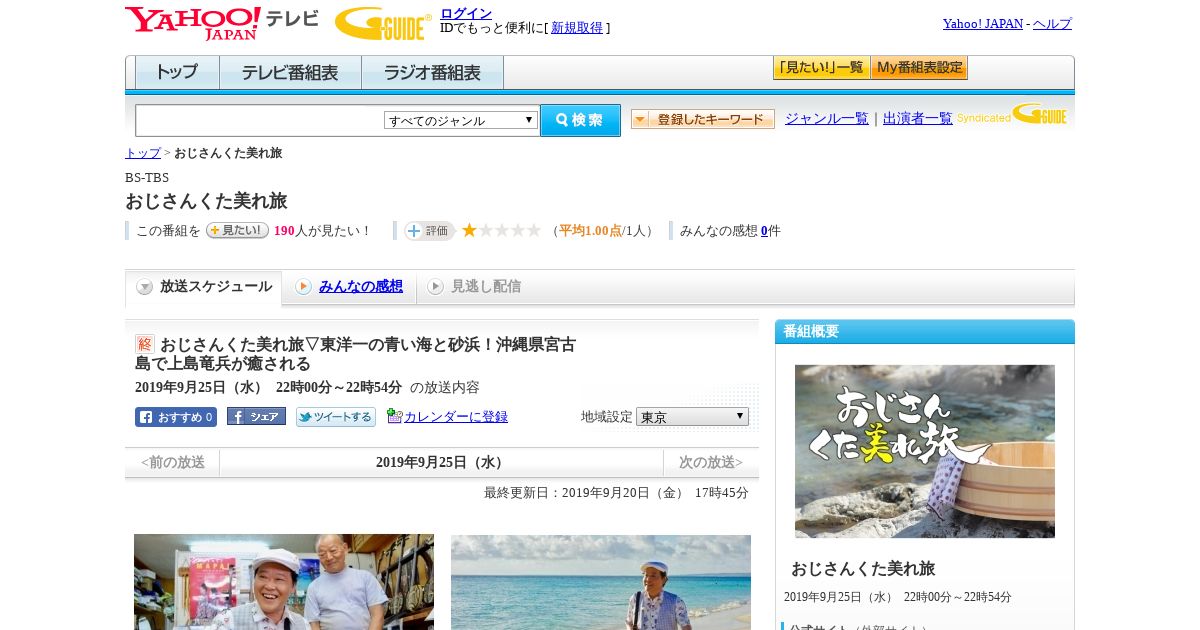The height and width of the screenshot is (630, 1200).
Task: Click the 最終更新日 timestamp text
Action: [616, 493]
